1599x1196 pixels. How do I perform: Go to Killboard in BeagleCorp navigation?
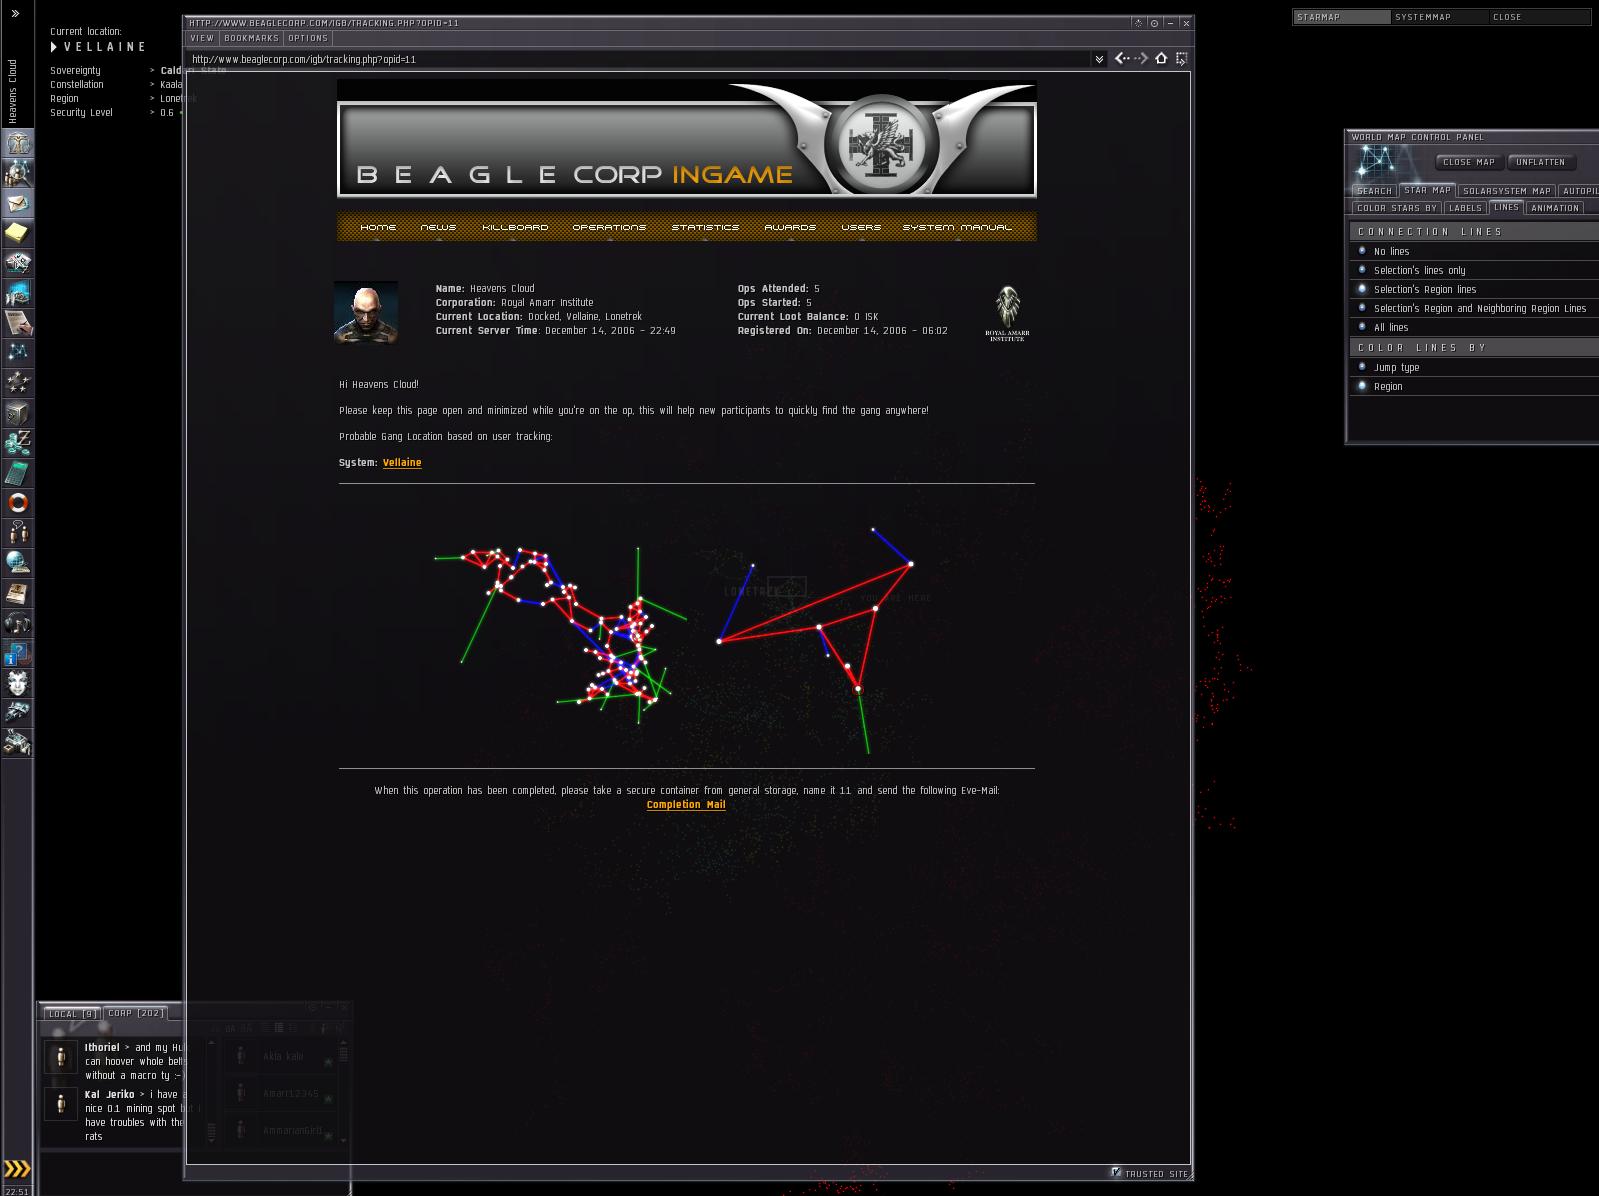point(515,227)
